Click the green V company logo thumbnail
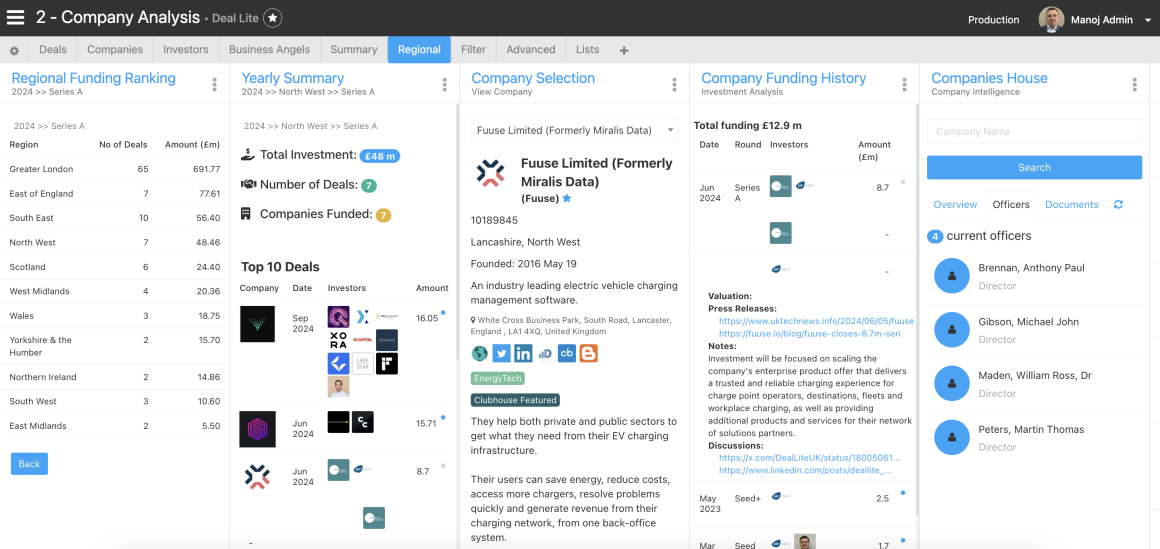The image size is (1160, 549). pyautogui.click(x=257, y=324)
